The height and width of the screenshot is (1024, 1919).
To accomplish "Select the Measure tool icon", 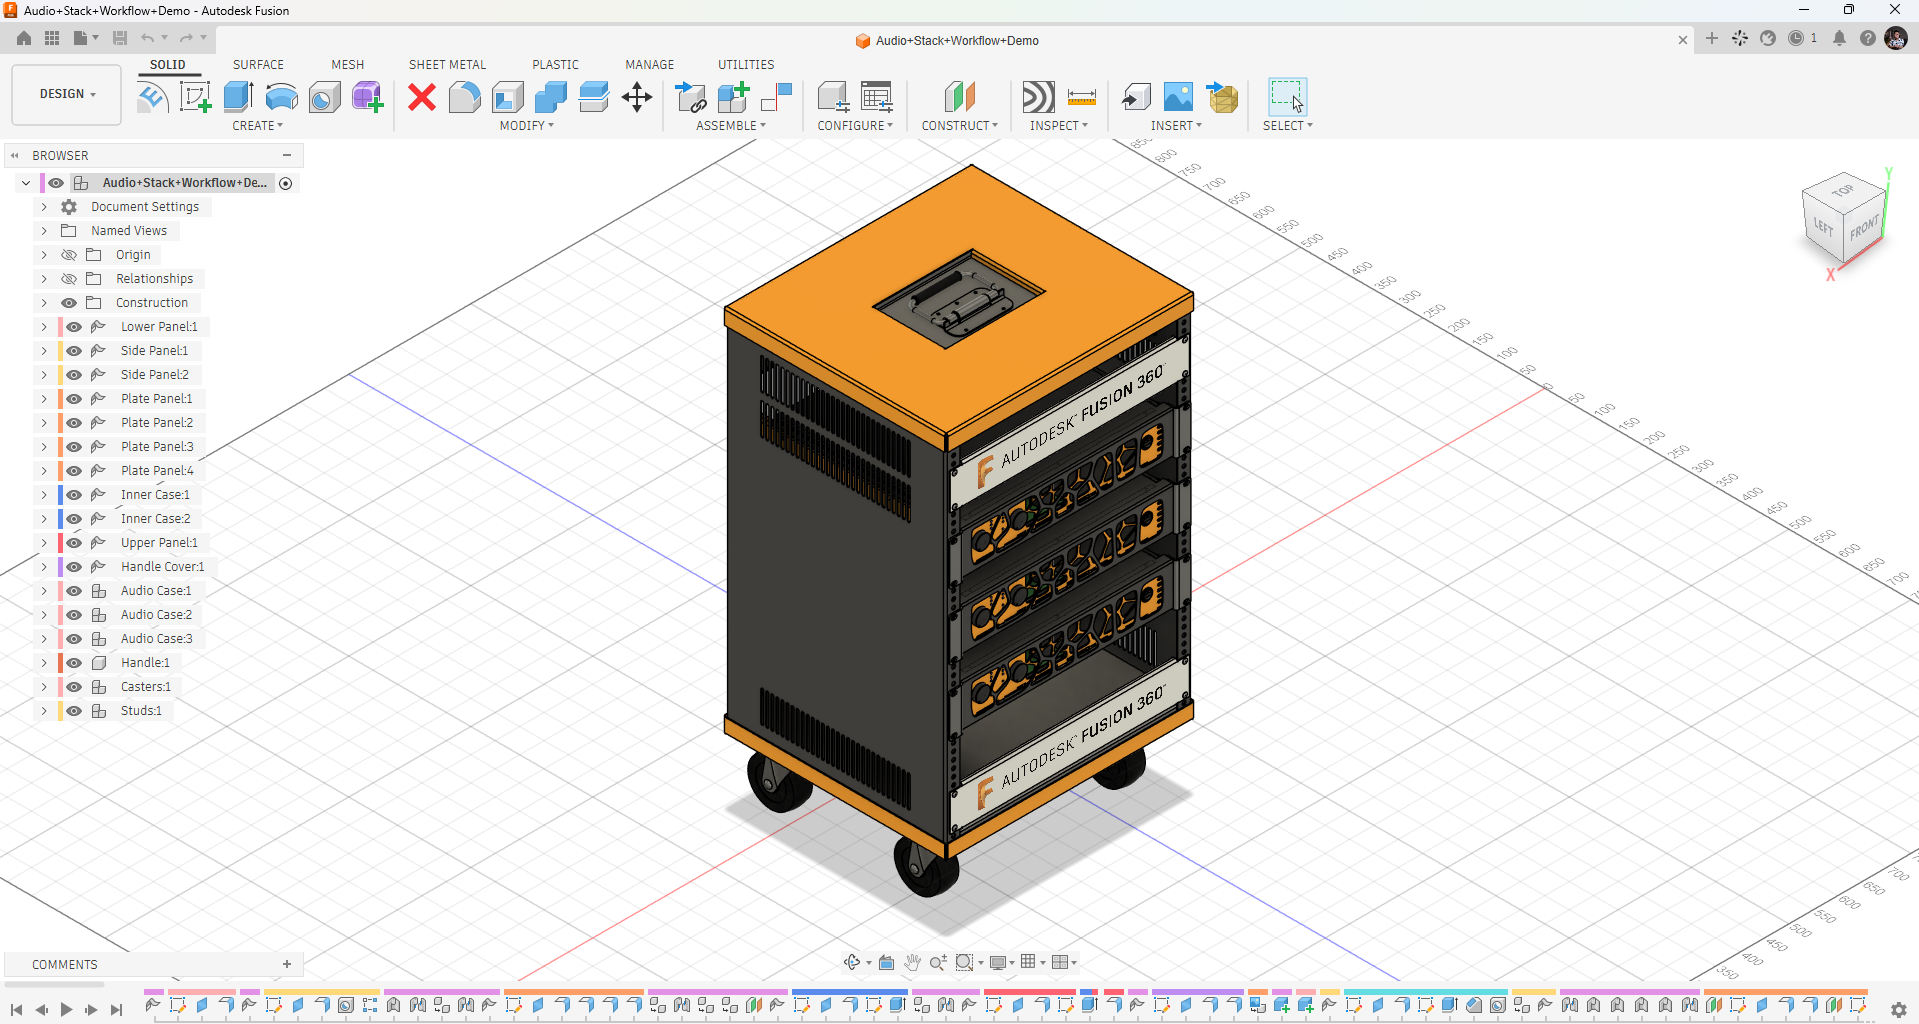I will pyautogui.click(x=1082, y=97).
